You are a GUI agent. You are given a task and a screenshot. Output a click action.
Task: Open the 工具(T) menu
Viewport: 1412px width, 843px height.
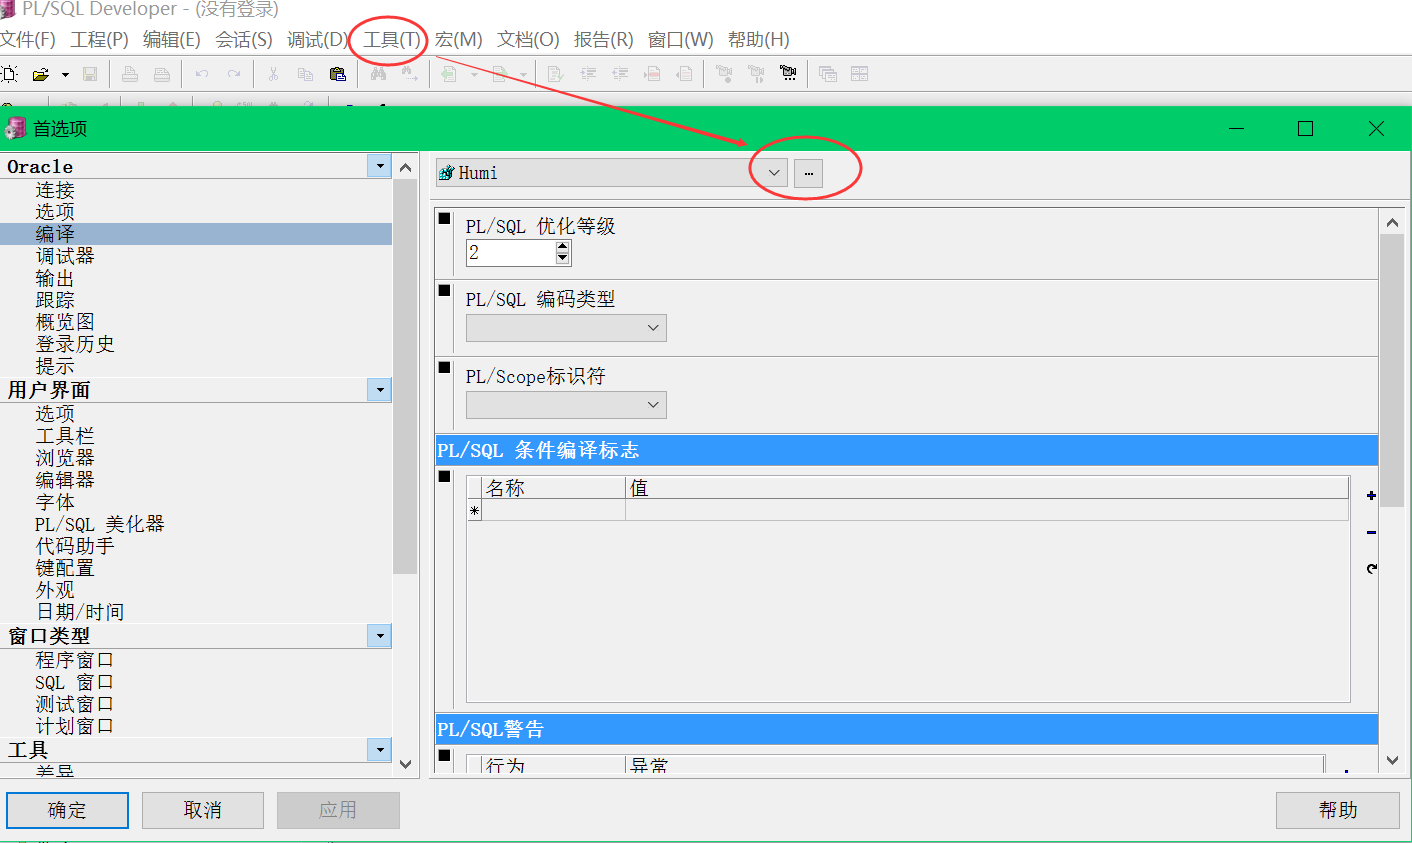coord(391,39)
